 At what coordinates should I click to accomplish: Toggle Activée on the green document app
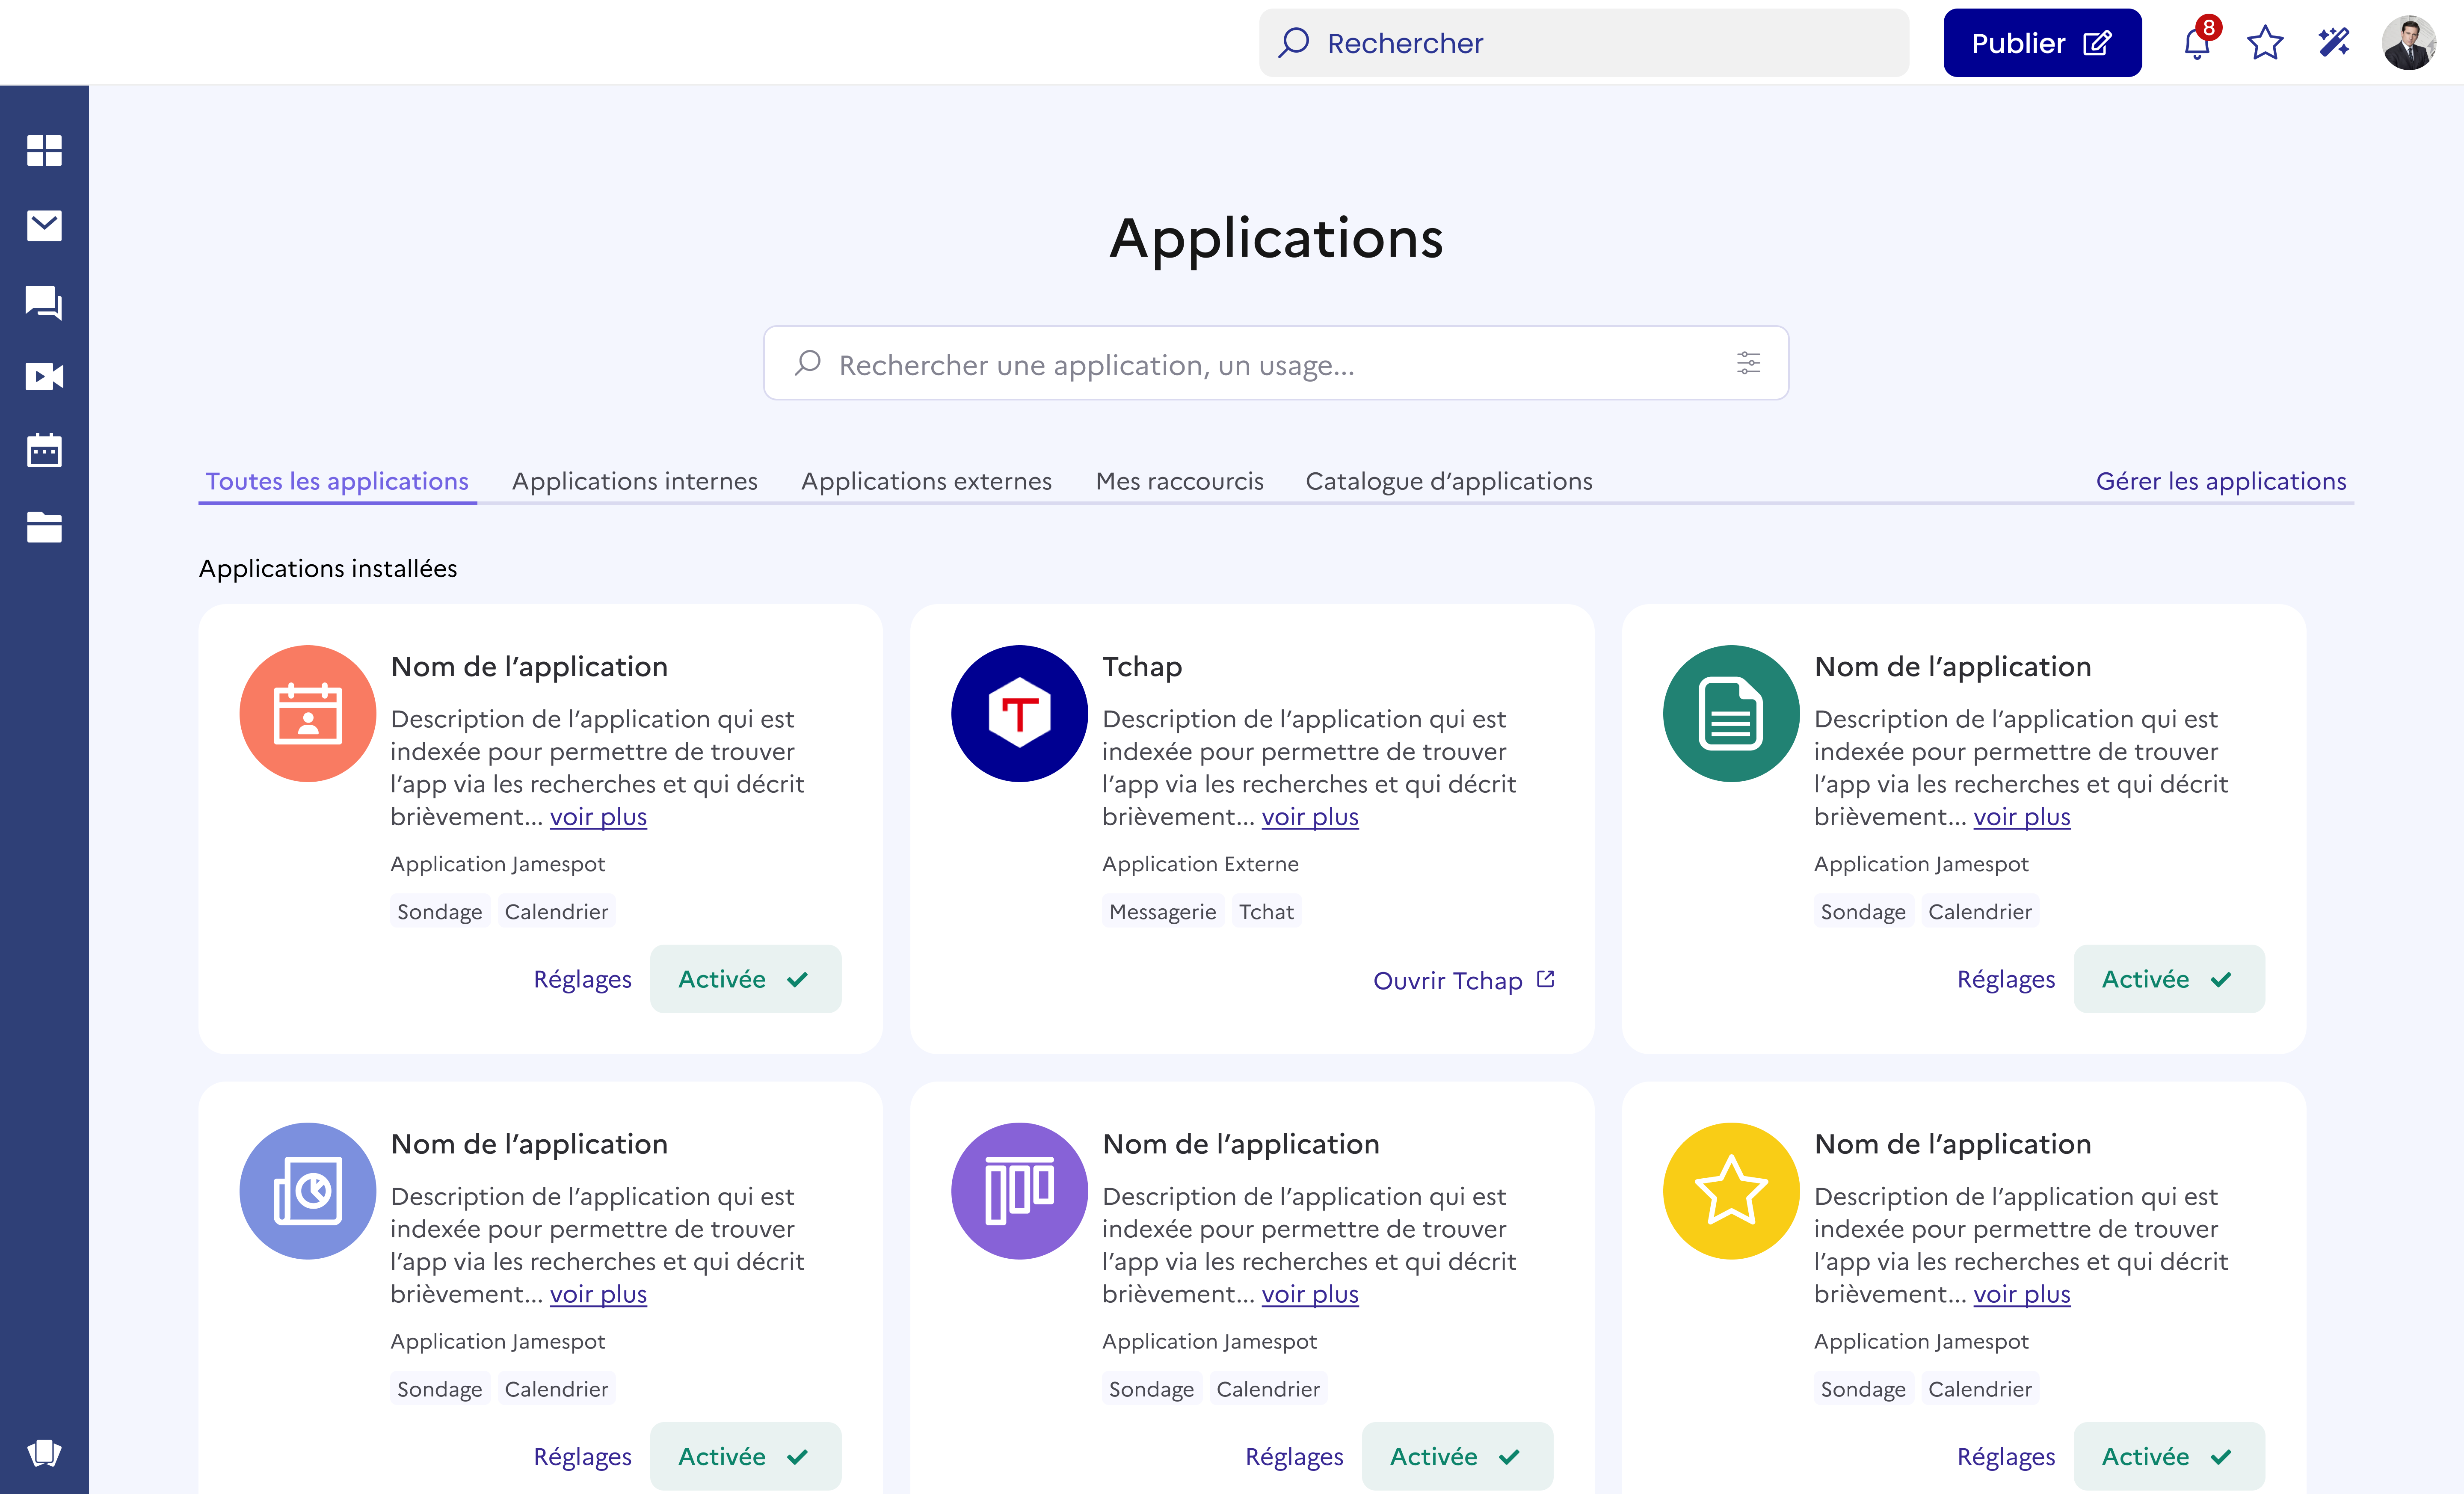2168,979
